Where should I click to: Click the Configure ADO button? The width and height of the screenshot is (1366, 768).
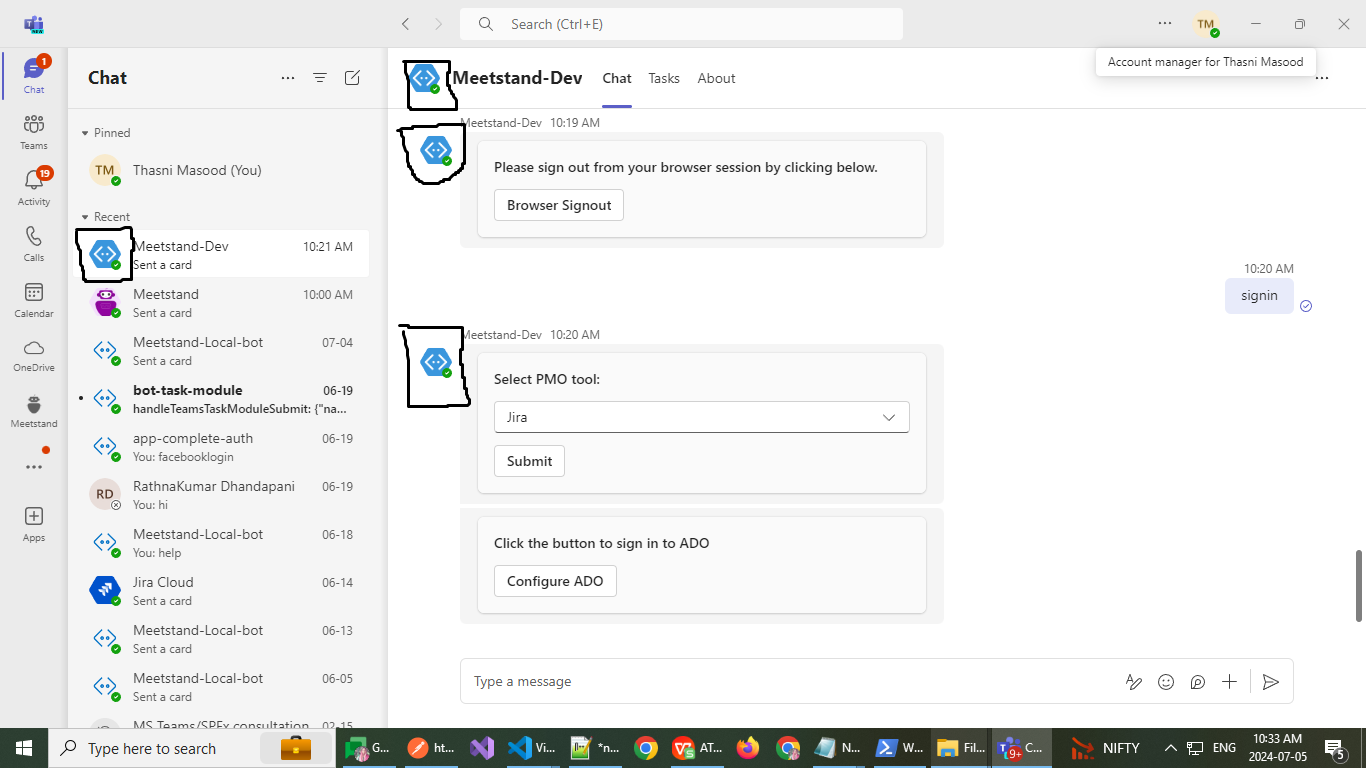[x=555, y=581]
